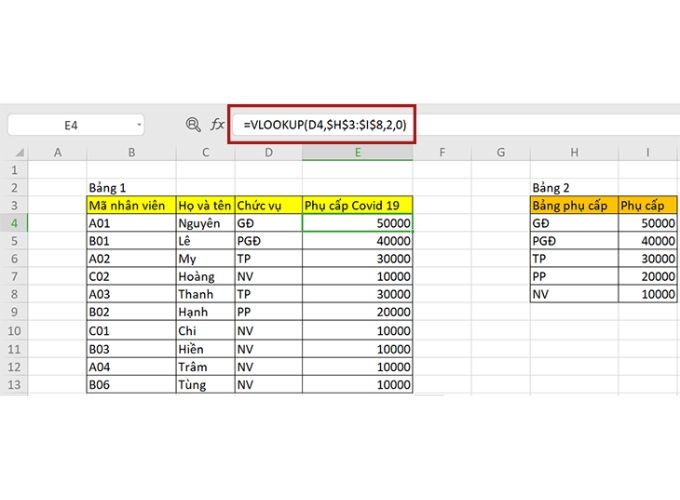Select the 'Mã nhân viên' header cell
Screen dimensions: 680x500
tap(131, 205)
